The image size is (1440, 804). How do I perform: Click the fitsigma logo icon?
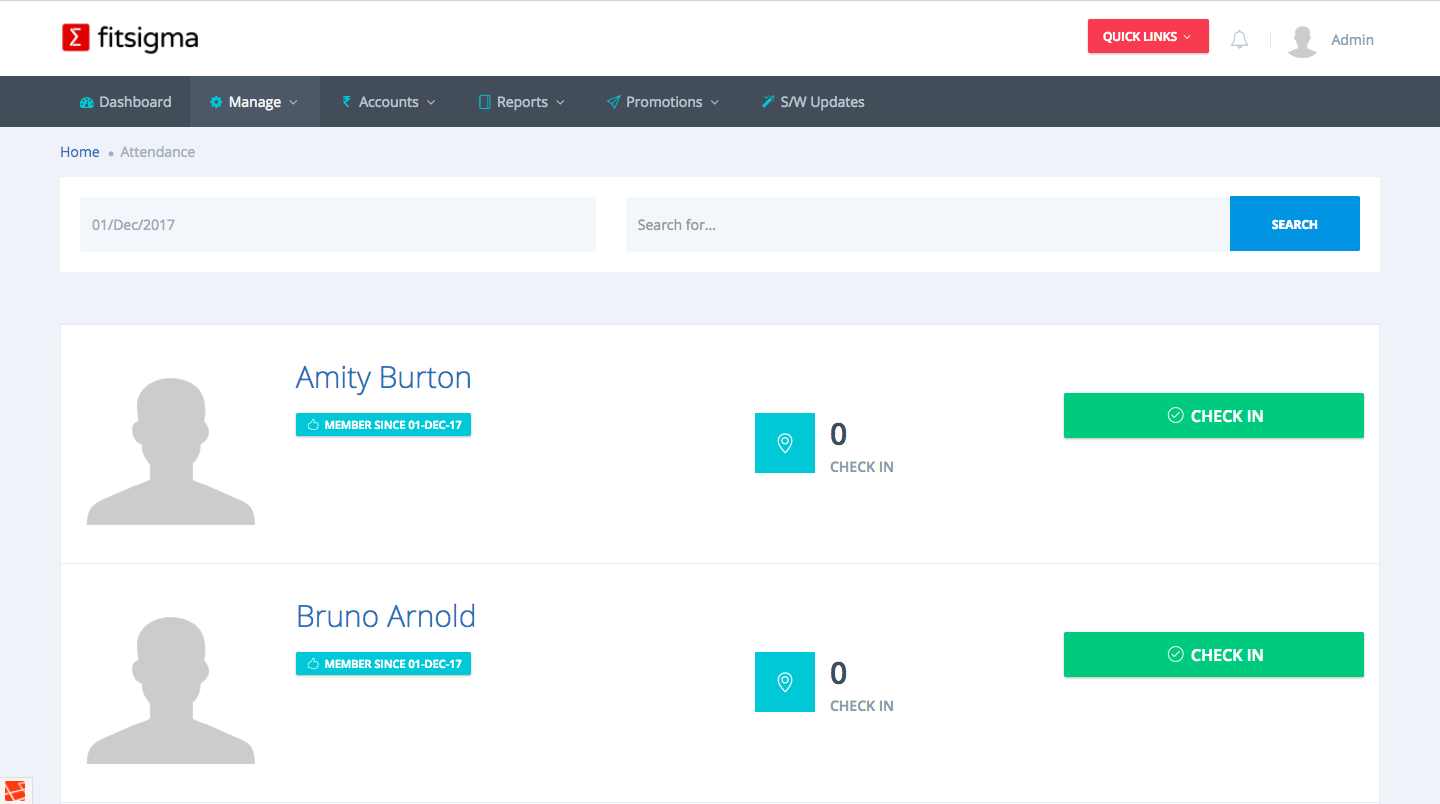click(x=76, y=38)
